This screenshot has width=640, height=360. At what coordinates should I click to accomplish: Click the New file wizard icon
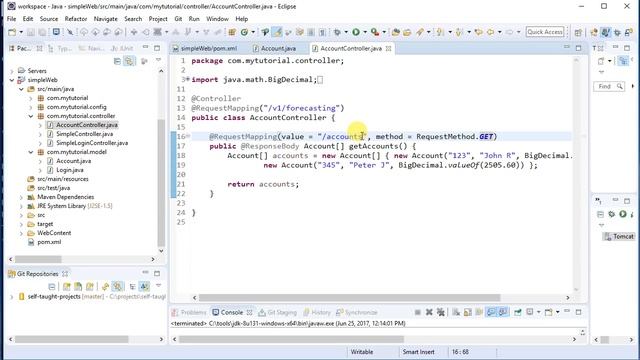coord(12,32)
